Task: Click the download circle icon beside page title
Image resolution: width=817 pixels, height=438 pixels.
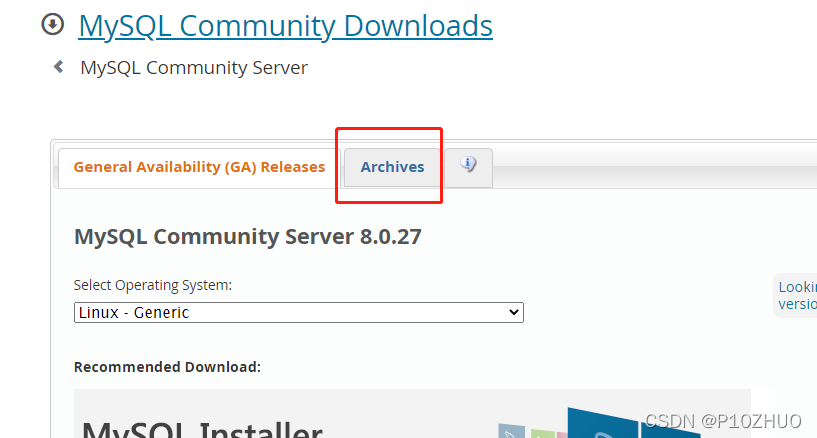Action: click(53, 24)
